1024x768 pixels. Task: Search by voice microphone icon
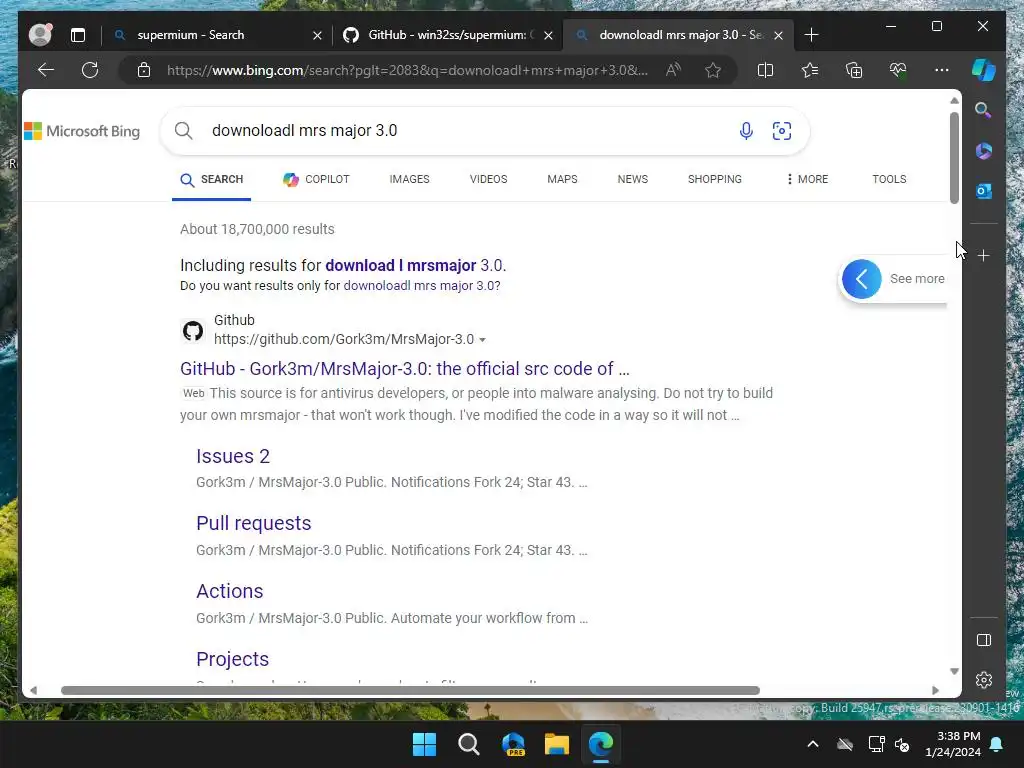pos(746,131)
